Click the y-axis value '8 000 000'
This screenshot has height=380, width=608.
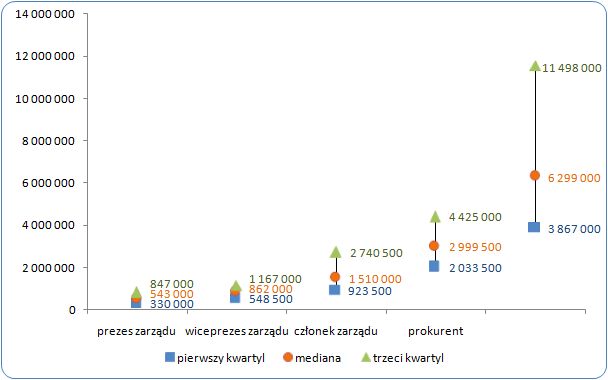point(48,141)
